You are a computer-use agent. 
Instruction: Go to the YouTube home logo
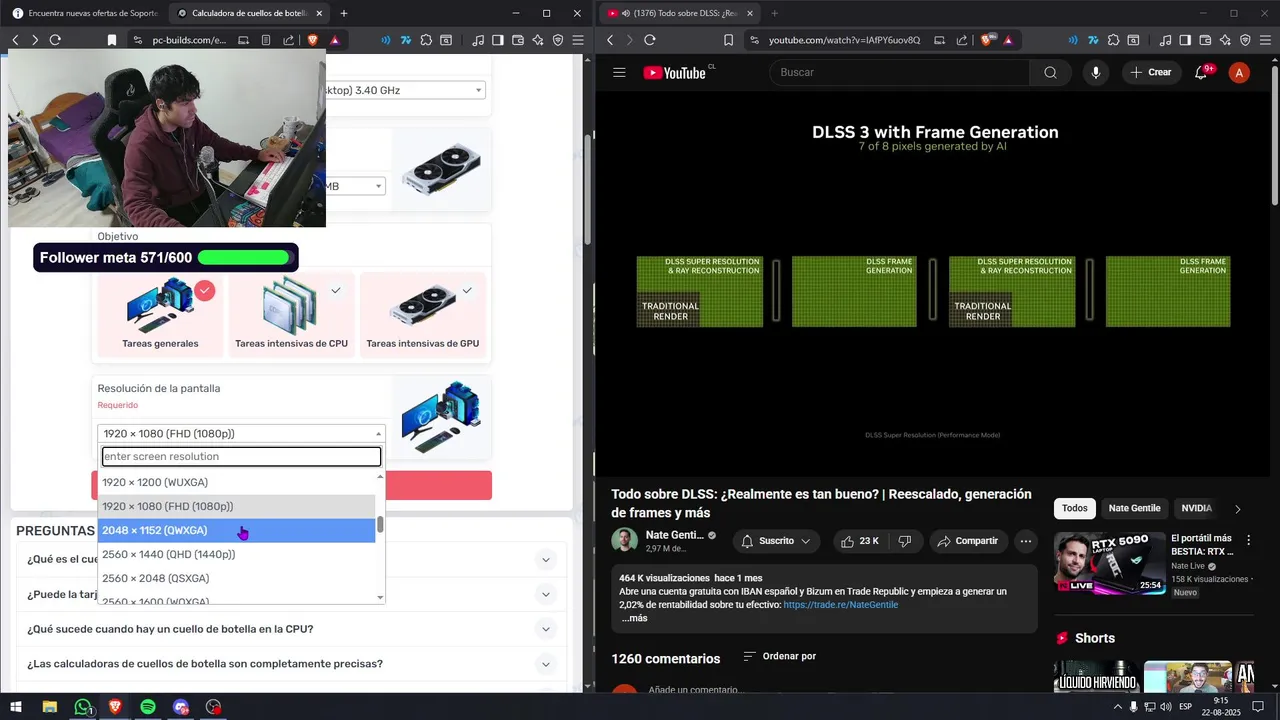(676, 72)
